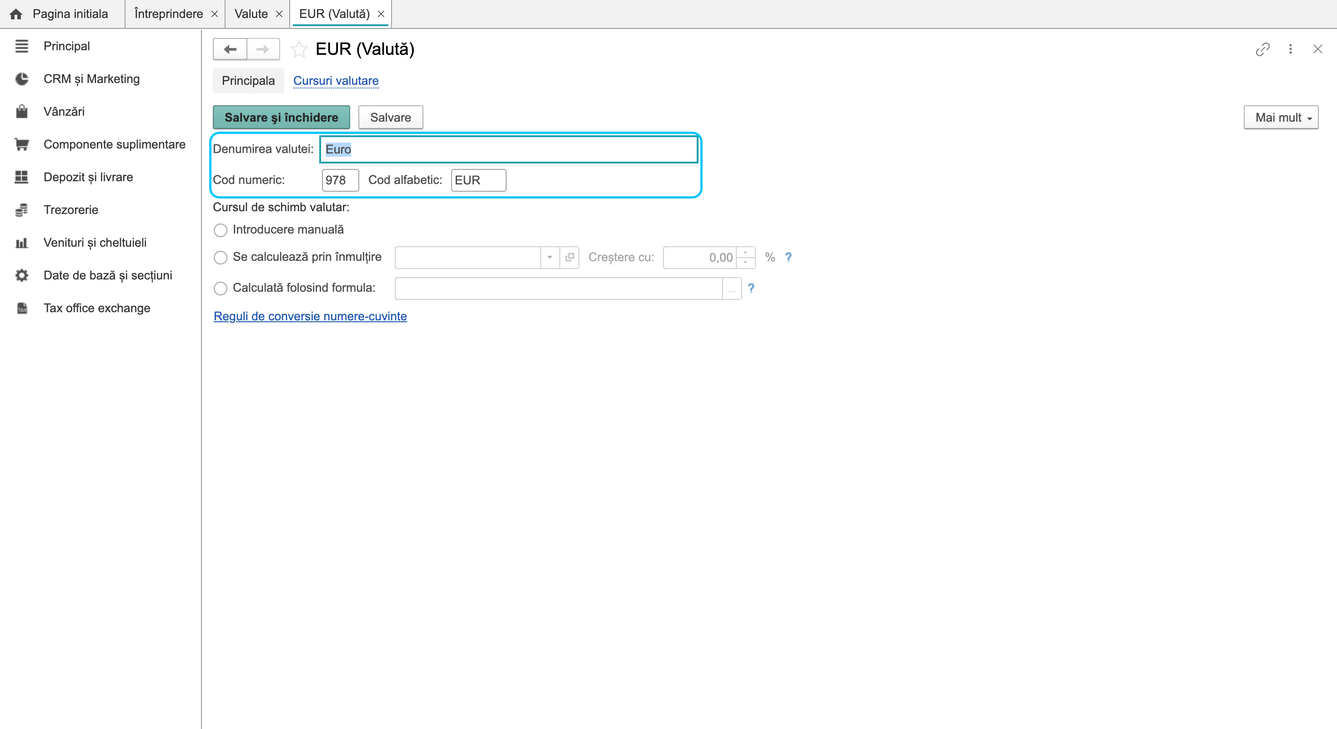Viewport: 1337px width, 729px height.
Task: Go to home page icon
Action: pyautogui.click(x=16, y=14)
